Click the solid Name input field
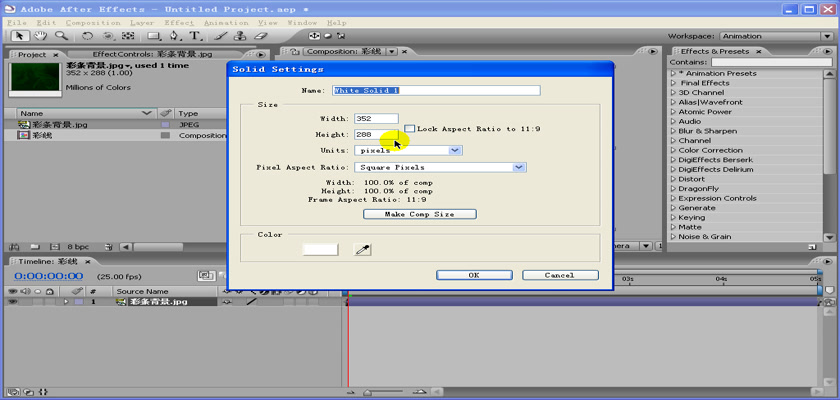840x400 pixels. coord(436,90)
